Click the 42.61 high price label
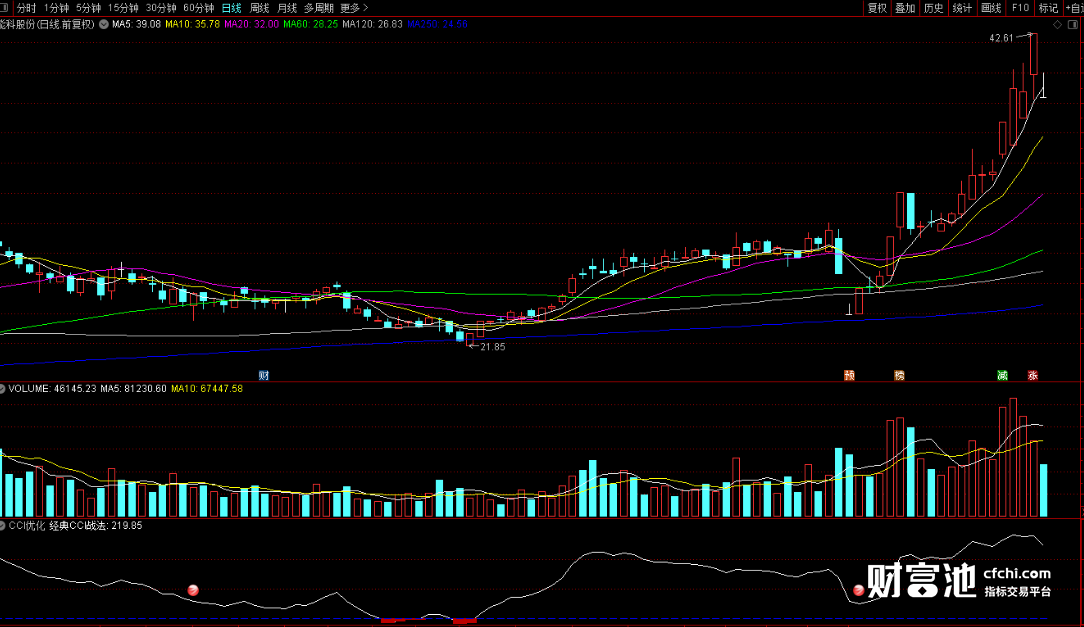This screenshot has width=1084, height=627. 1001,38
